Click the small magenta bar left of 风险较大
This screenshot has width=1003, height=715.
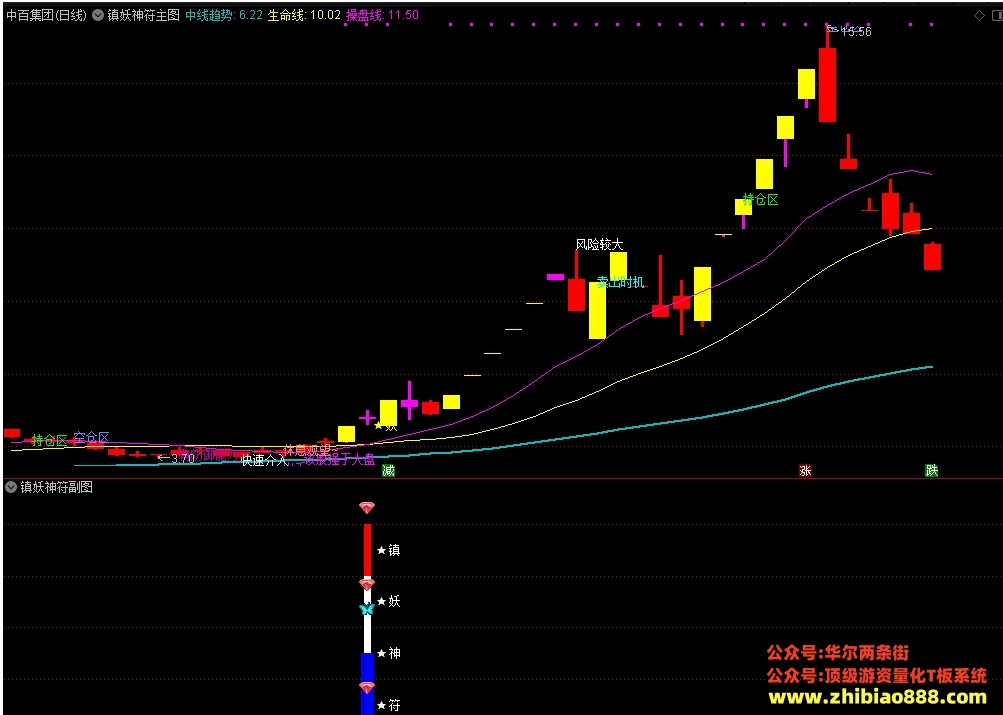(555, 277)
